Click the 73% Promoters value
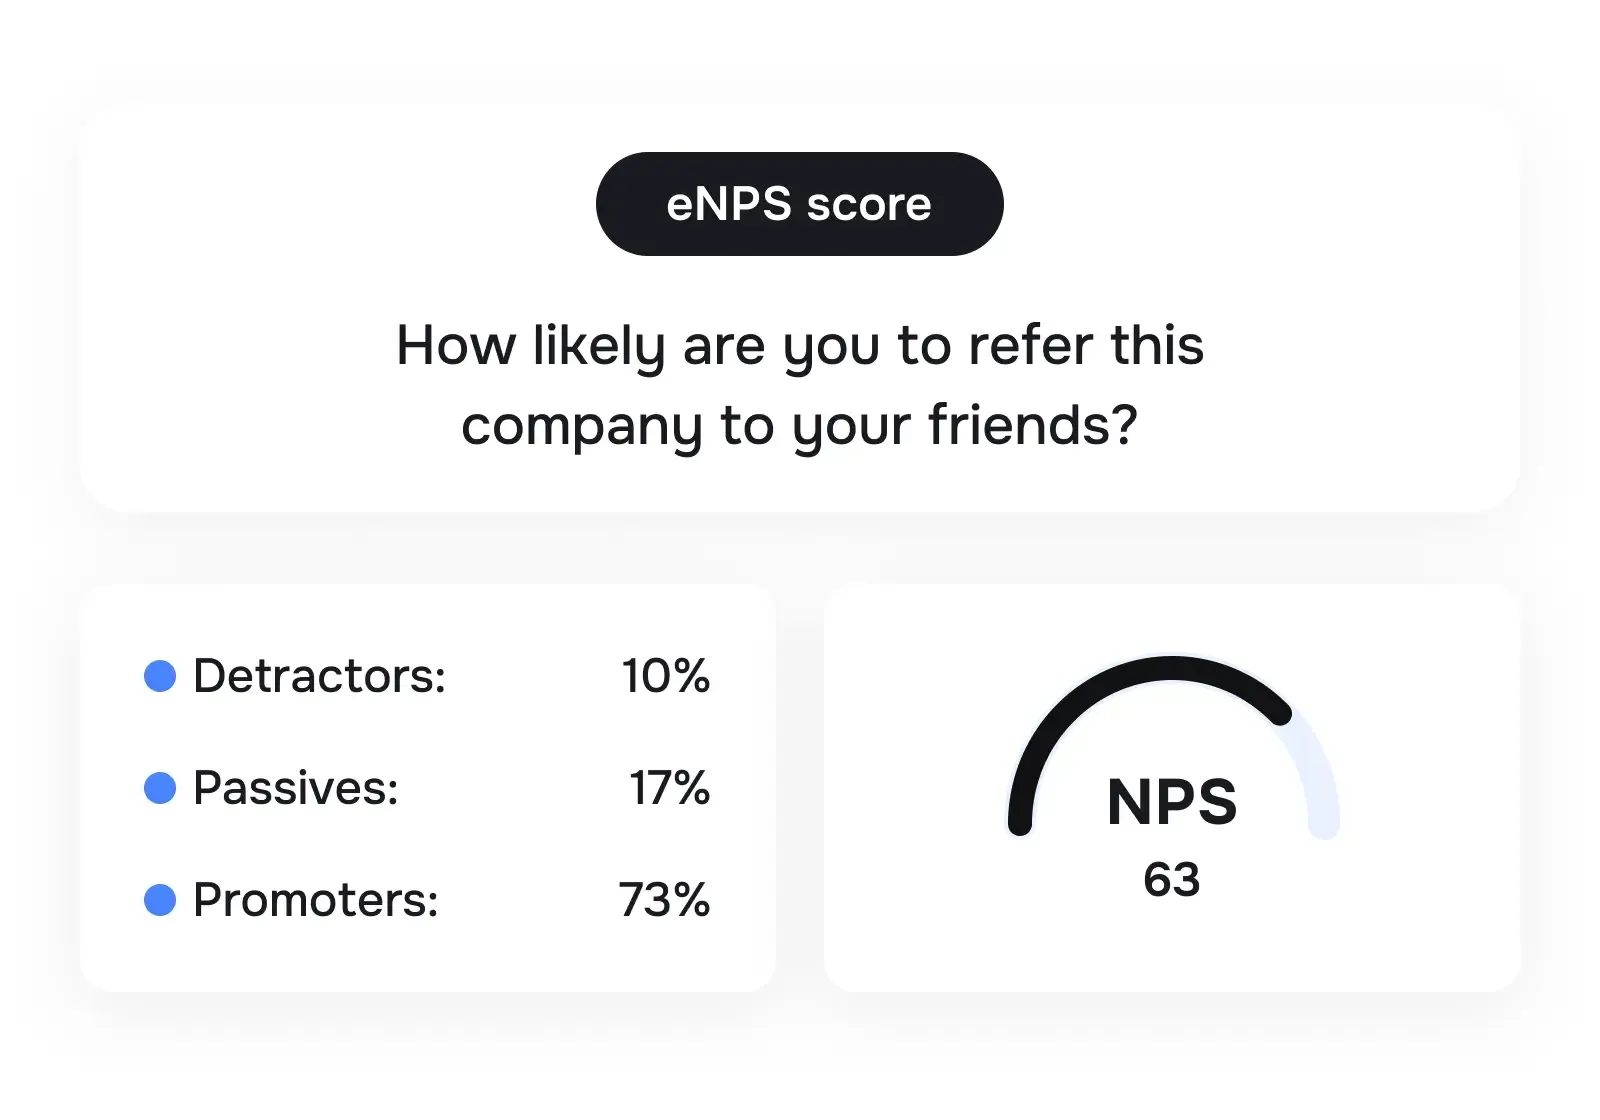Screen dimensions: 1600x1120 [x=664, y=900]
